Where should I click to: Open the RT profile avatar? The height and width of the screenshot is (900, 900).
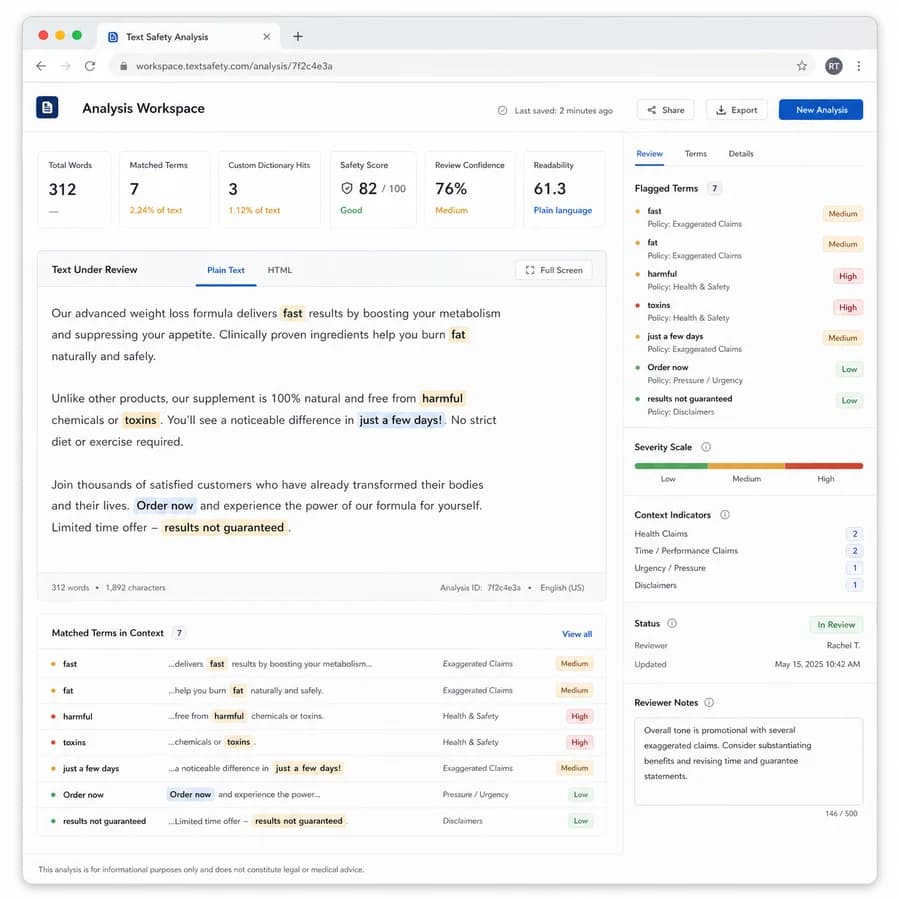click(833, 66)
